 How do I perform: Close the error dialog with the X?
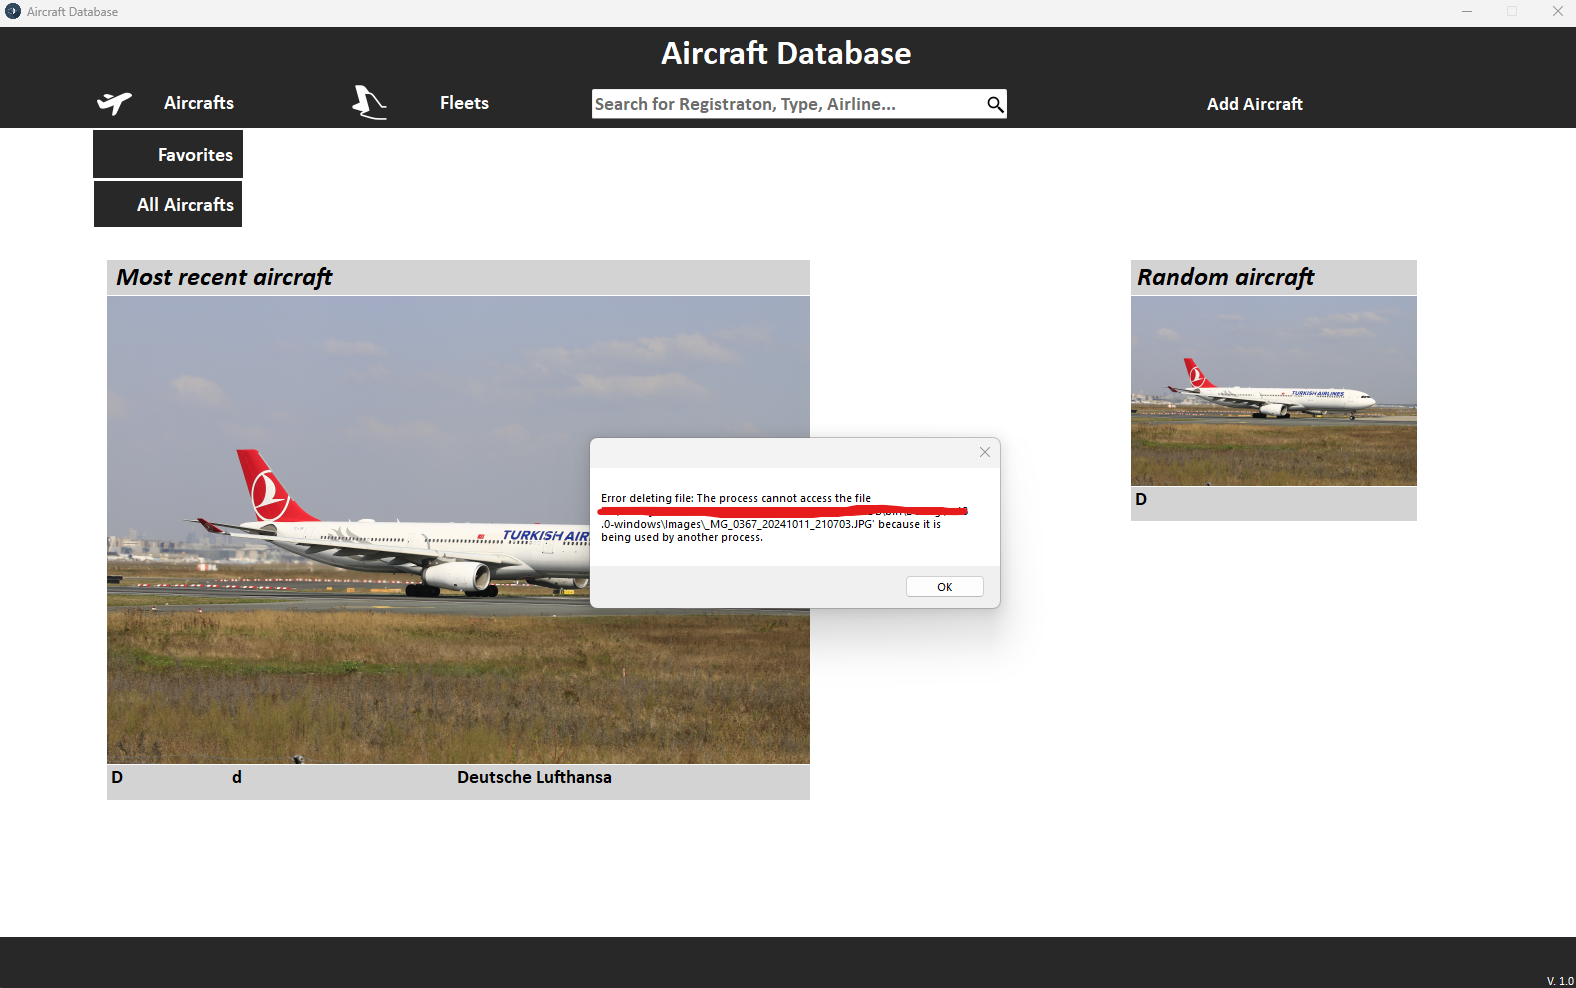985,452
